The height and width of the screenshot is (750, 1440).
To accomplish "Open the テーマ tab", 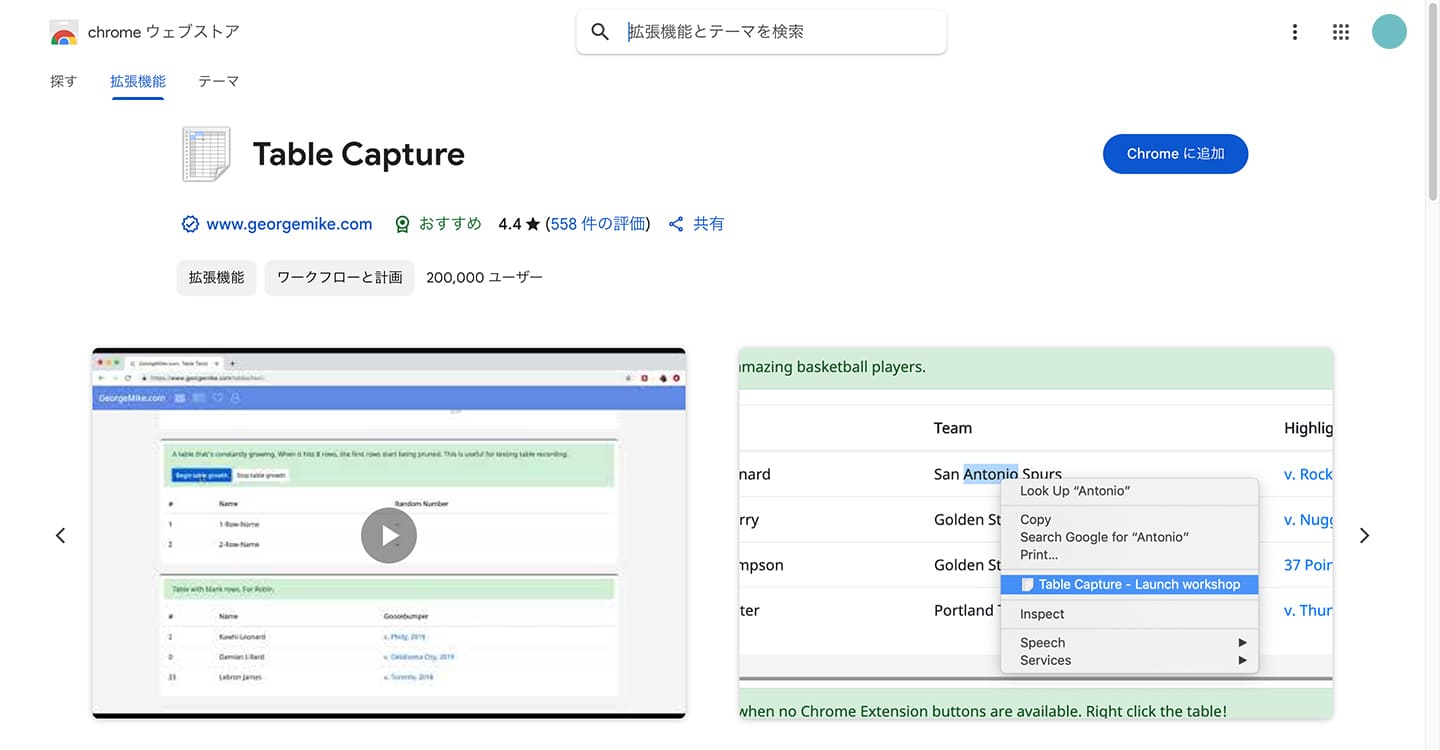I will (x=218, y=81).
